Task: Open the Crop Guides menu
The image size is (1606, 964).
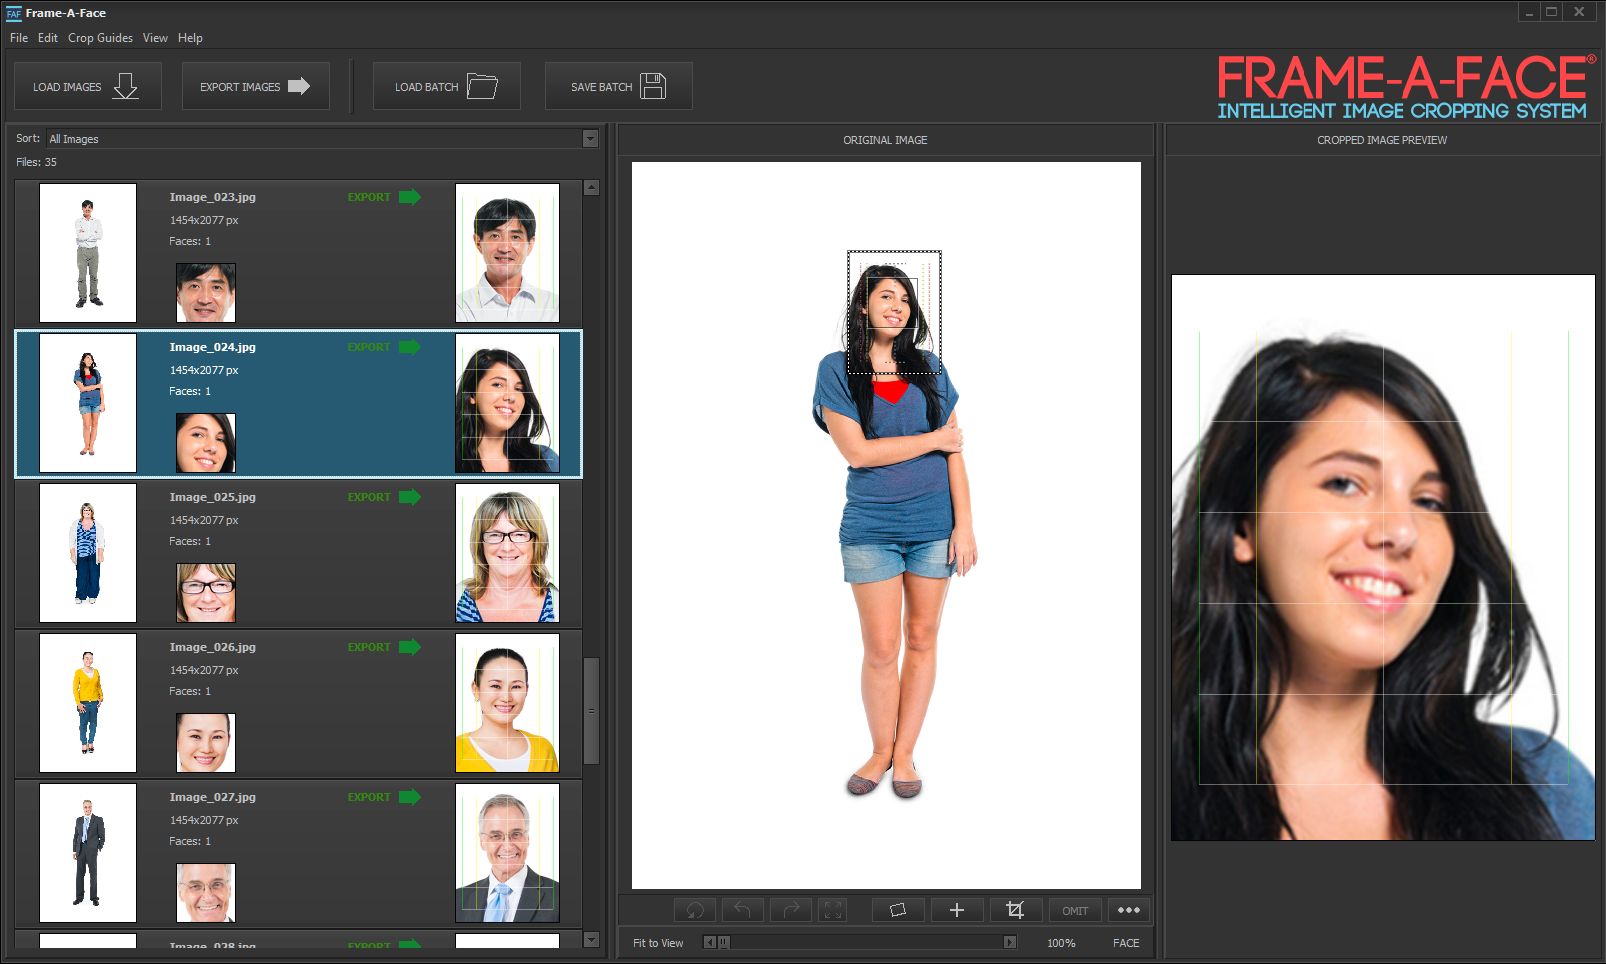Action: tap(99, 38)
